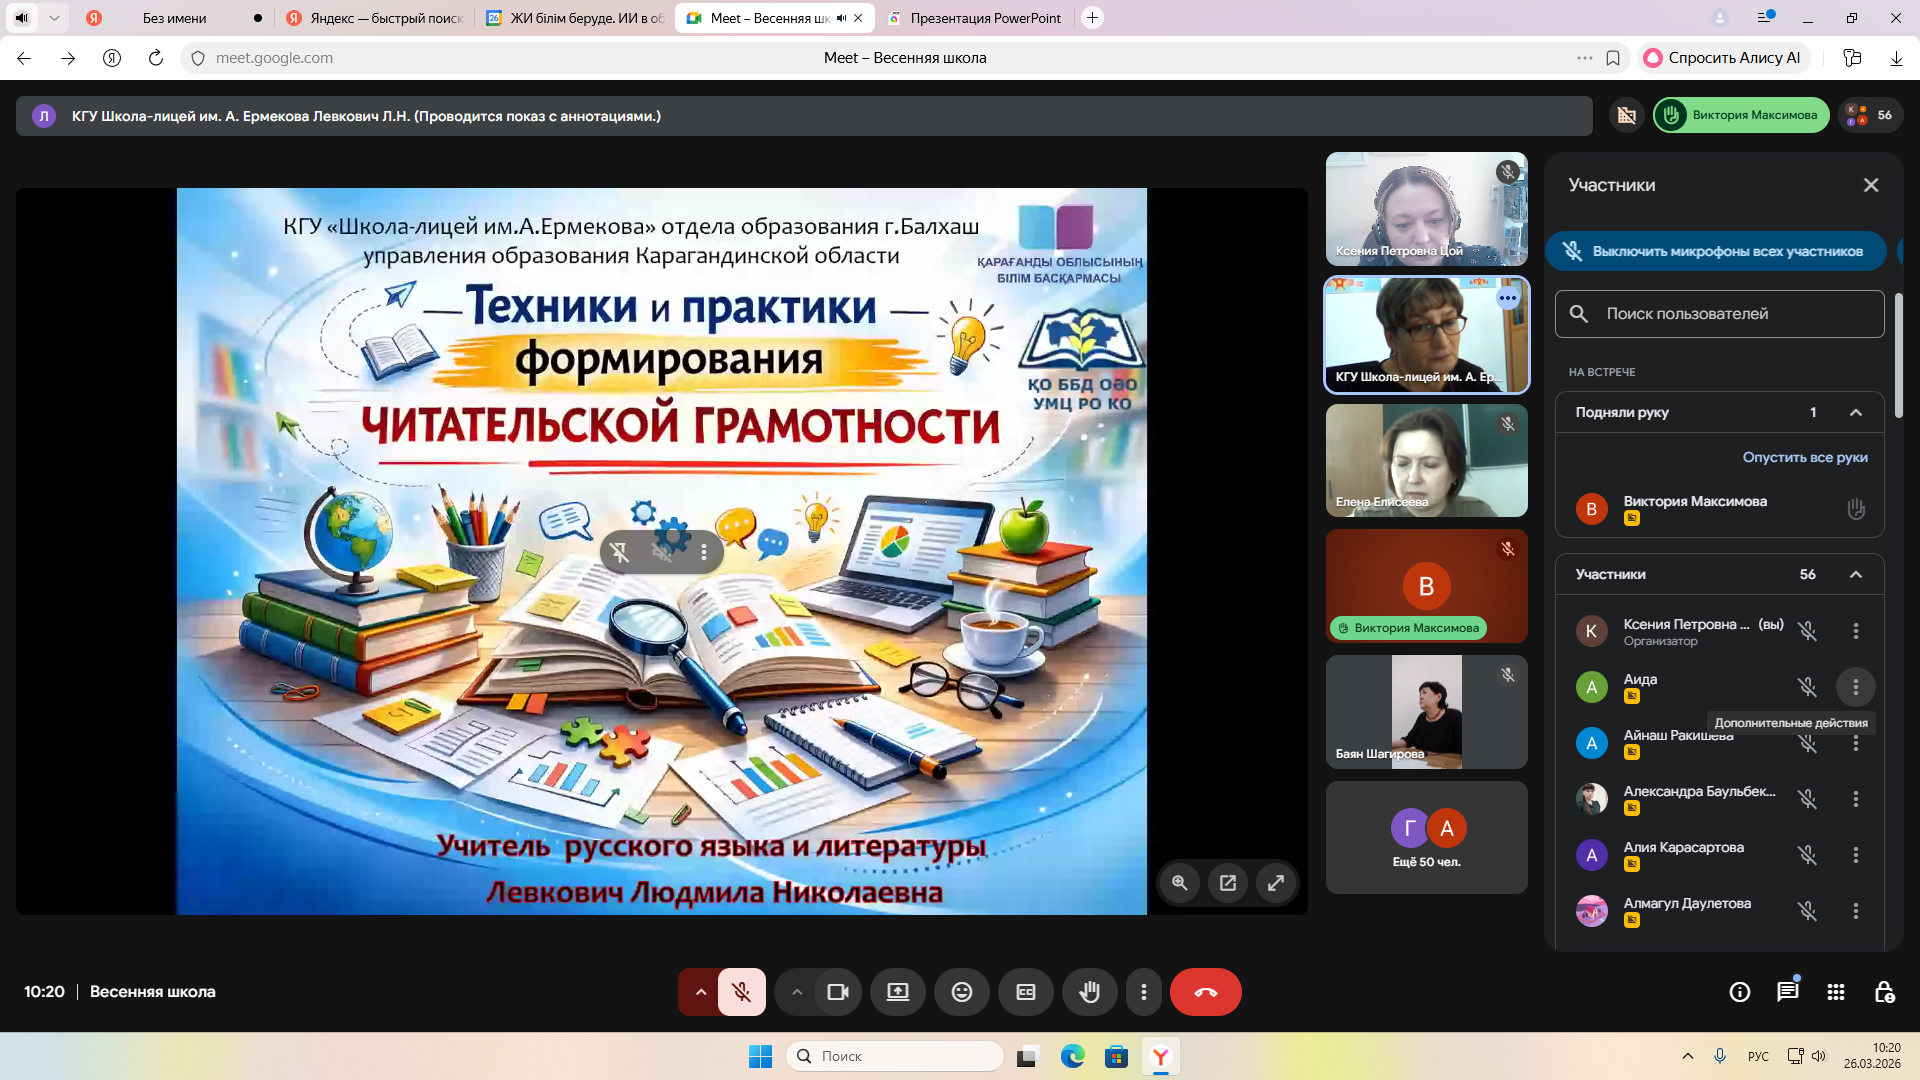Viewport: 1920px width, 1080px height.
Task: Open the meeting chat icon
Action: (x=1787, y=992)
